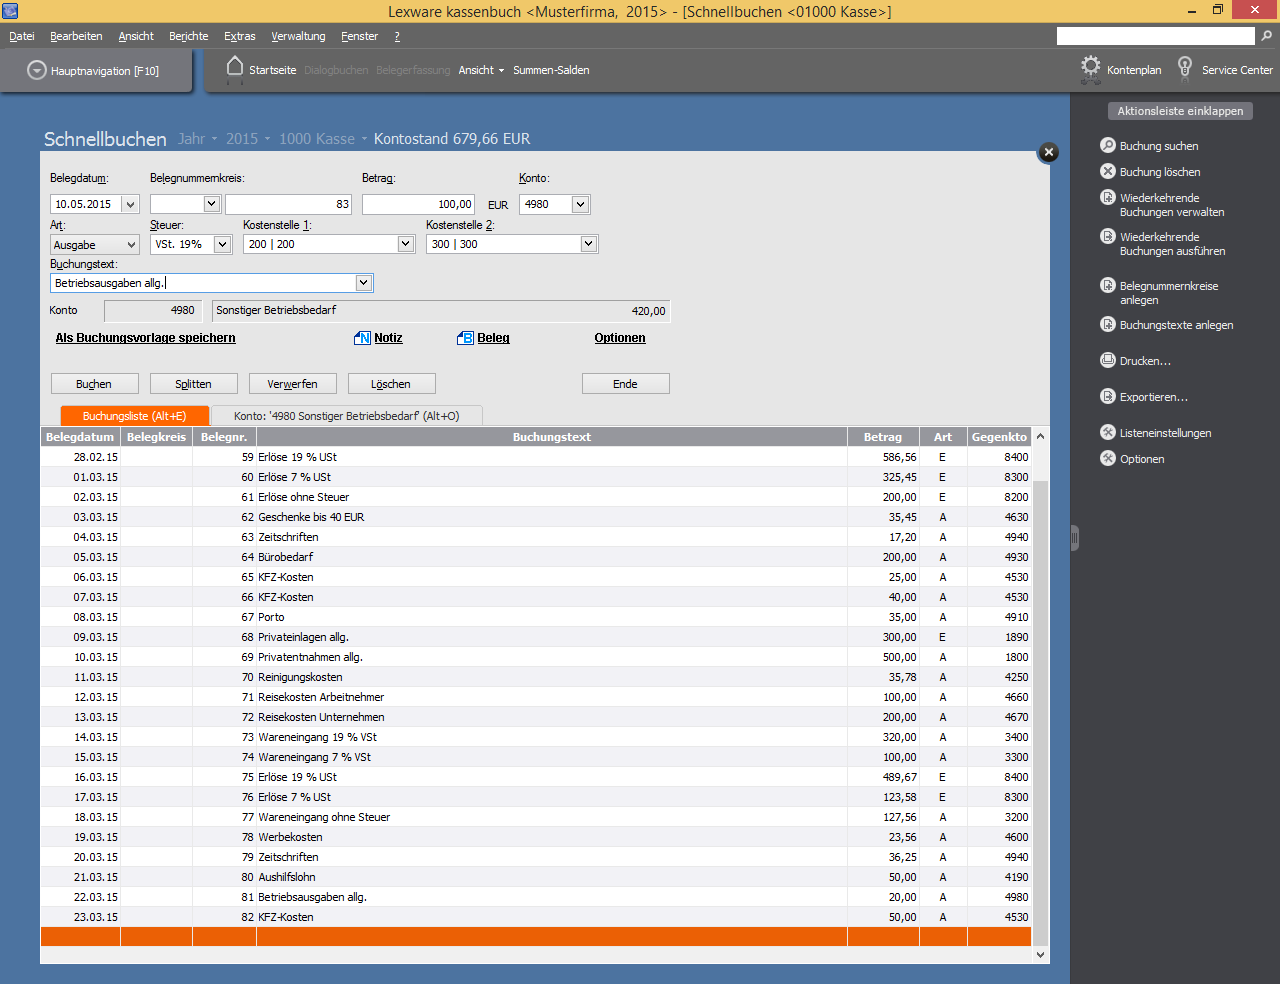Click the Buchung suchen magnifier icon
Screen dimensions: 1280x984
(x=1107, y=145)
